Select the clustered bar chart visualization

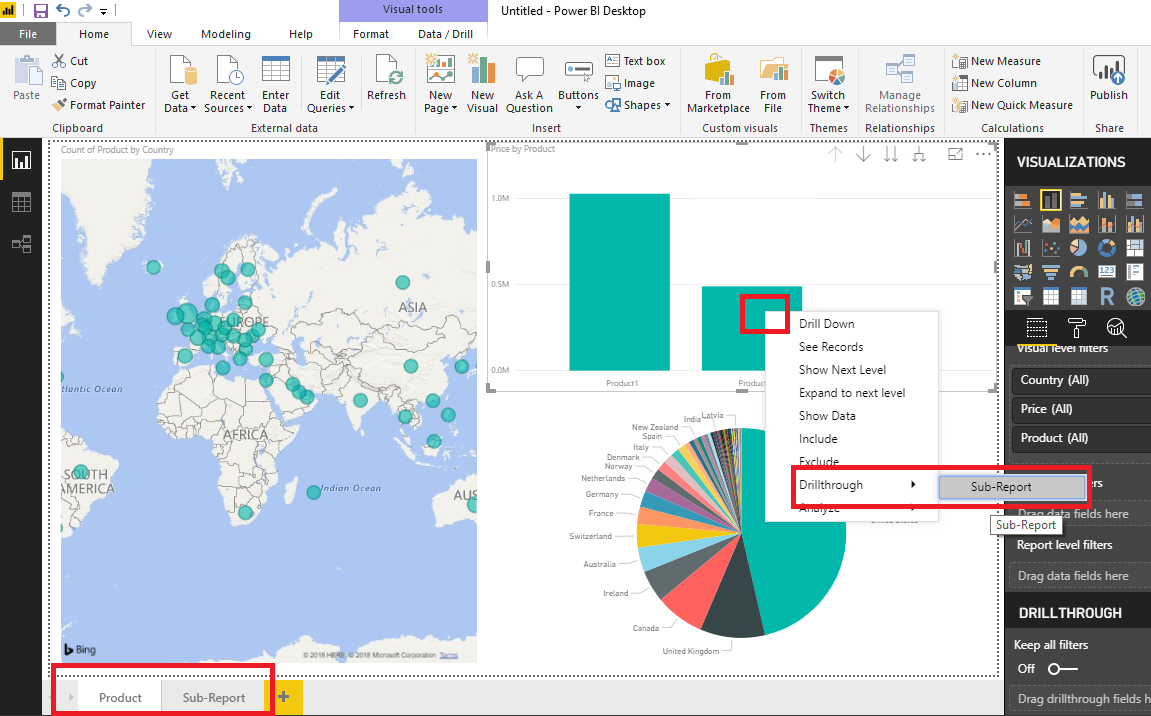1078,200
